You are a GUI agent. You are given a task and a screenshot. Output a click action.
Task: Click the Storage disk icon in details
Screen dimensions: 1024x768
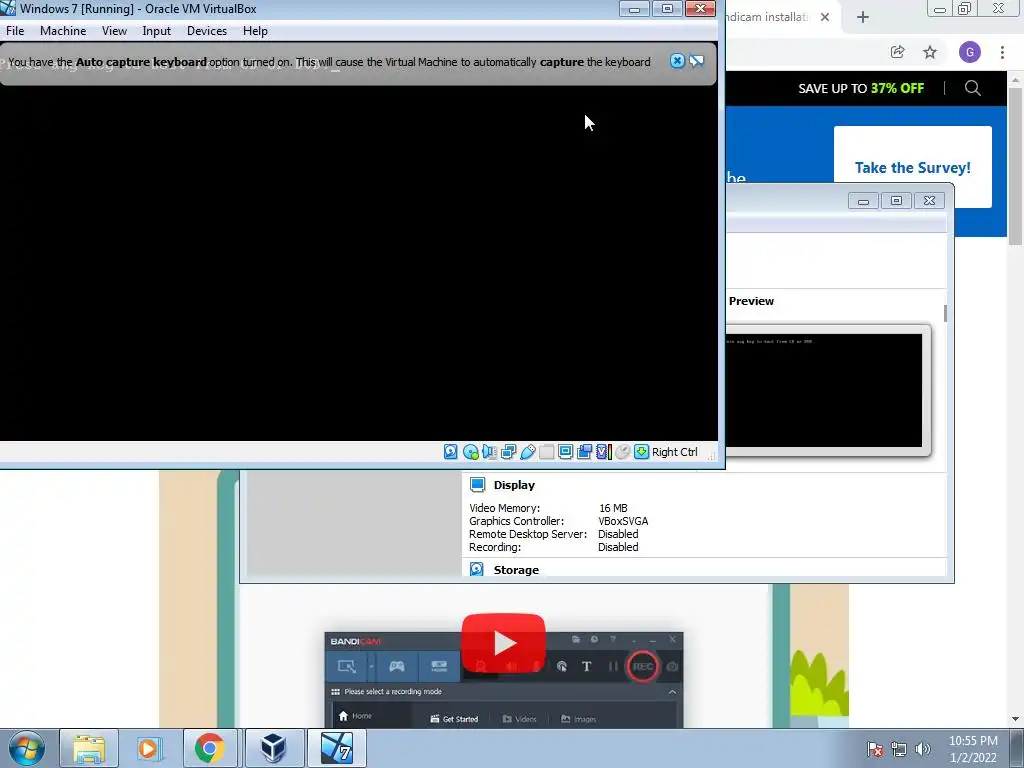(477, 569)
